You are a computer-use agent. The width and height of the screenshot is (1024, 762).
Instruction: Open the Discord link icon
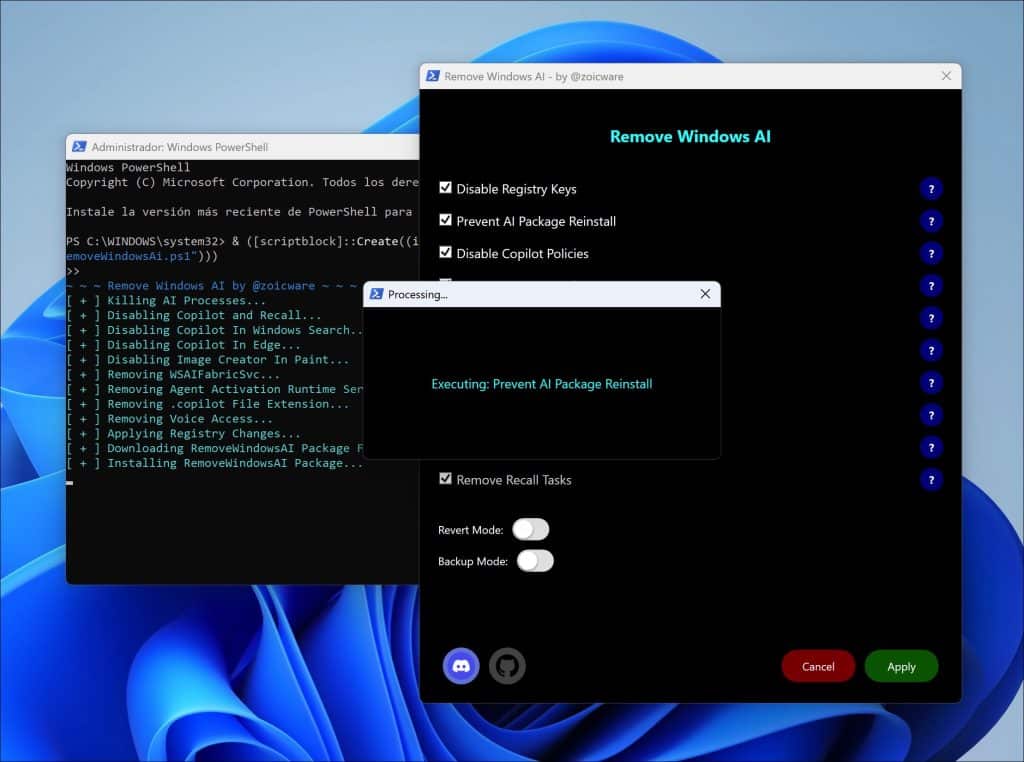tap(461, 666)
